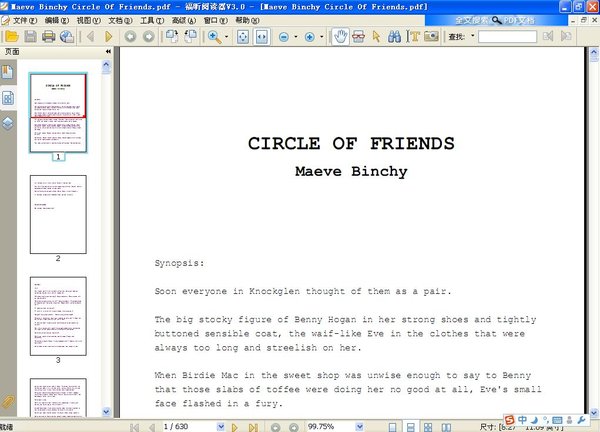Switch to continuous page layout
The width and height of the screenshot is (600, 432).
tap(410, 427)
